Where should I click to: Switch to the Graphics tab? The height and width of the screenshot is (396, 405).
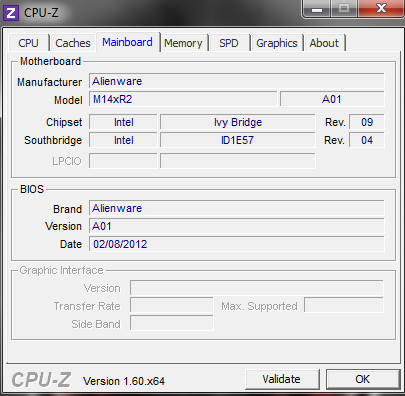(277, 43)
